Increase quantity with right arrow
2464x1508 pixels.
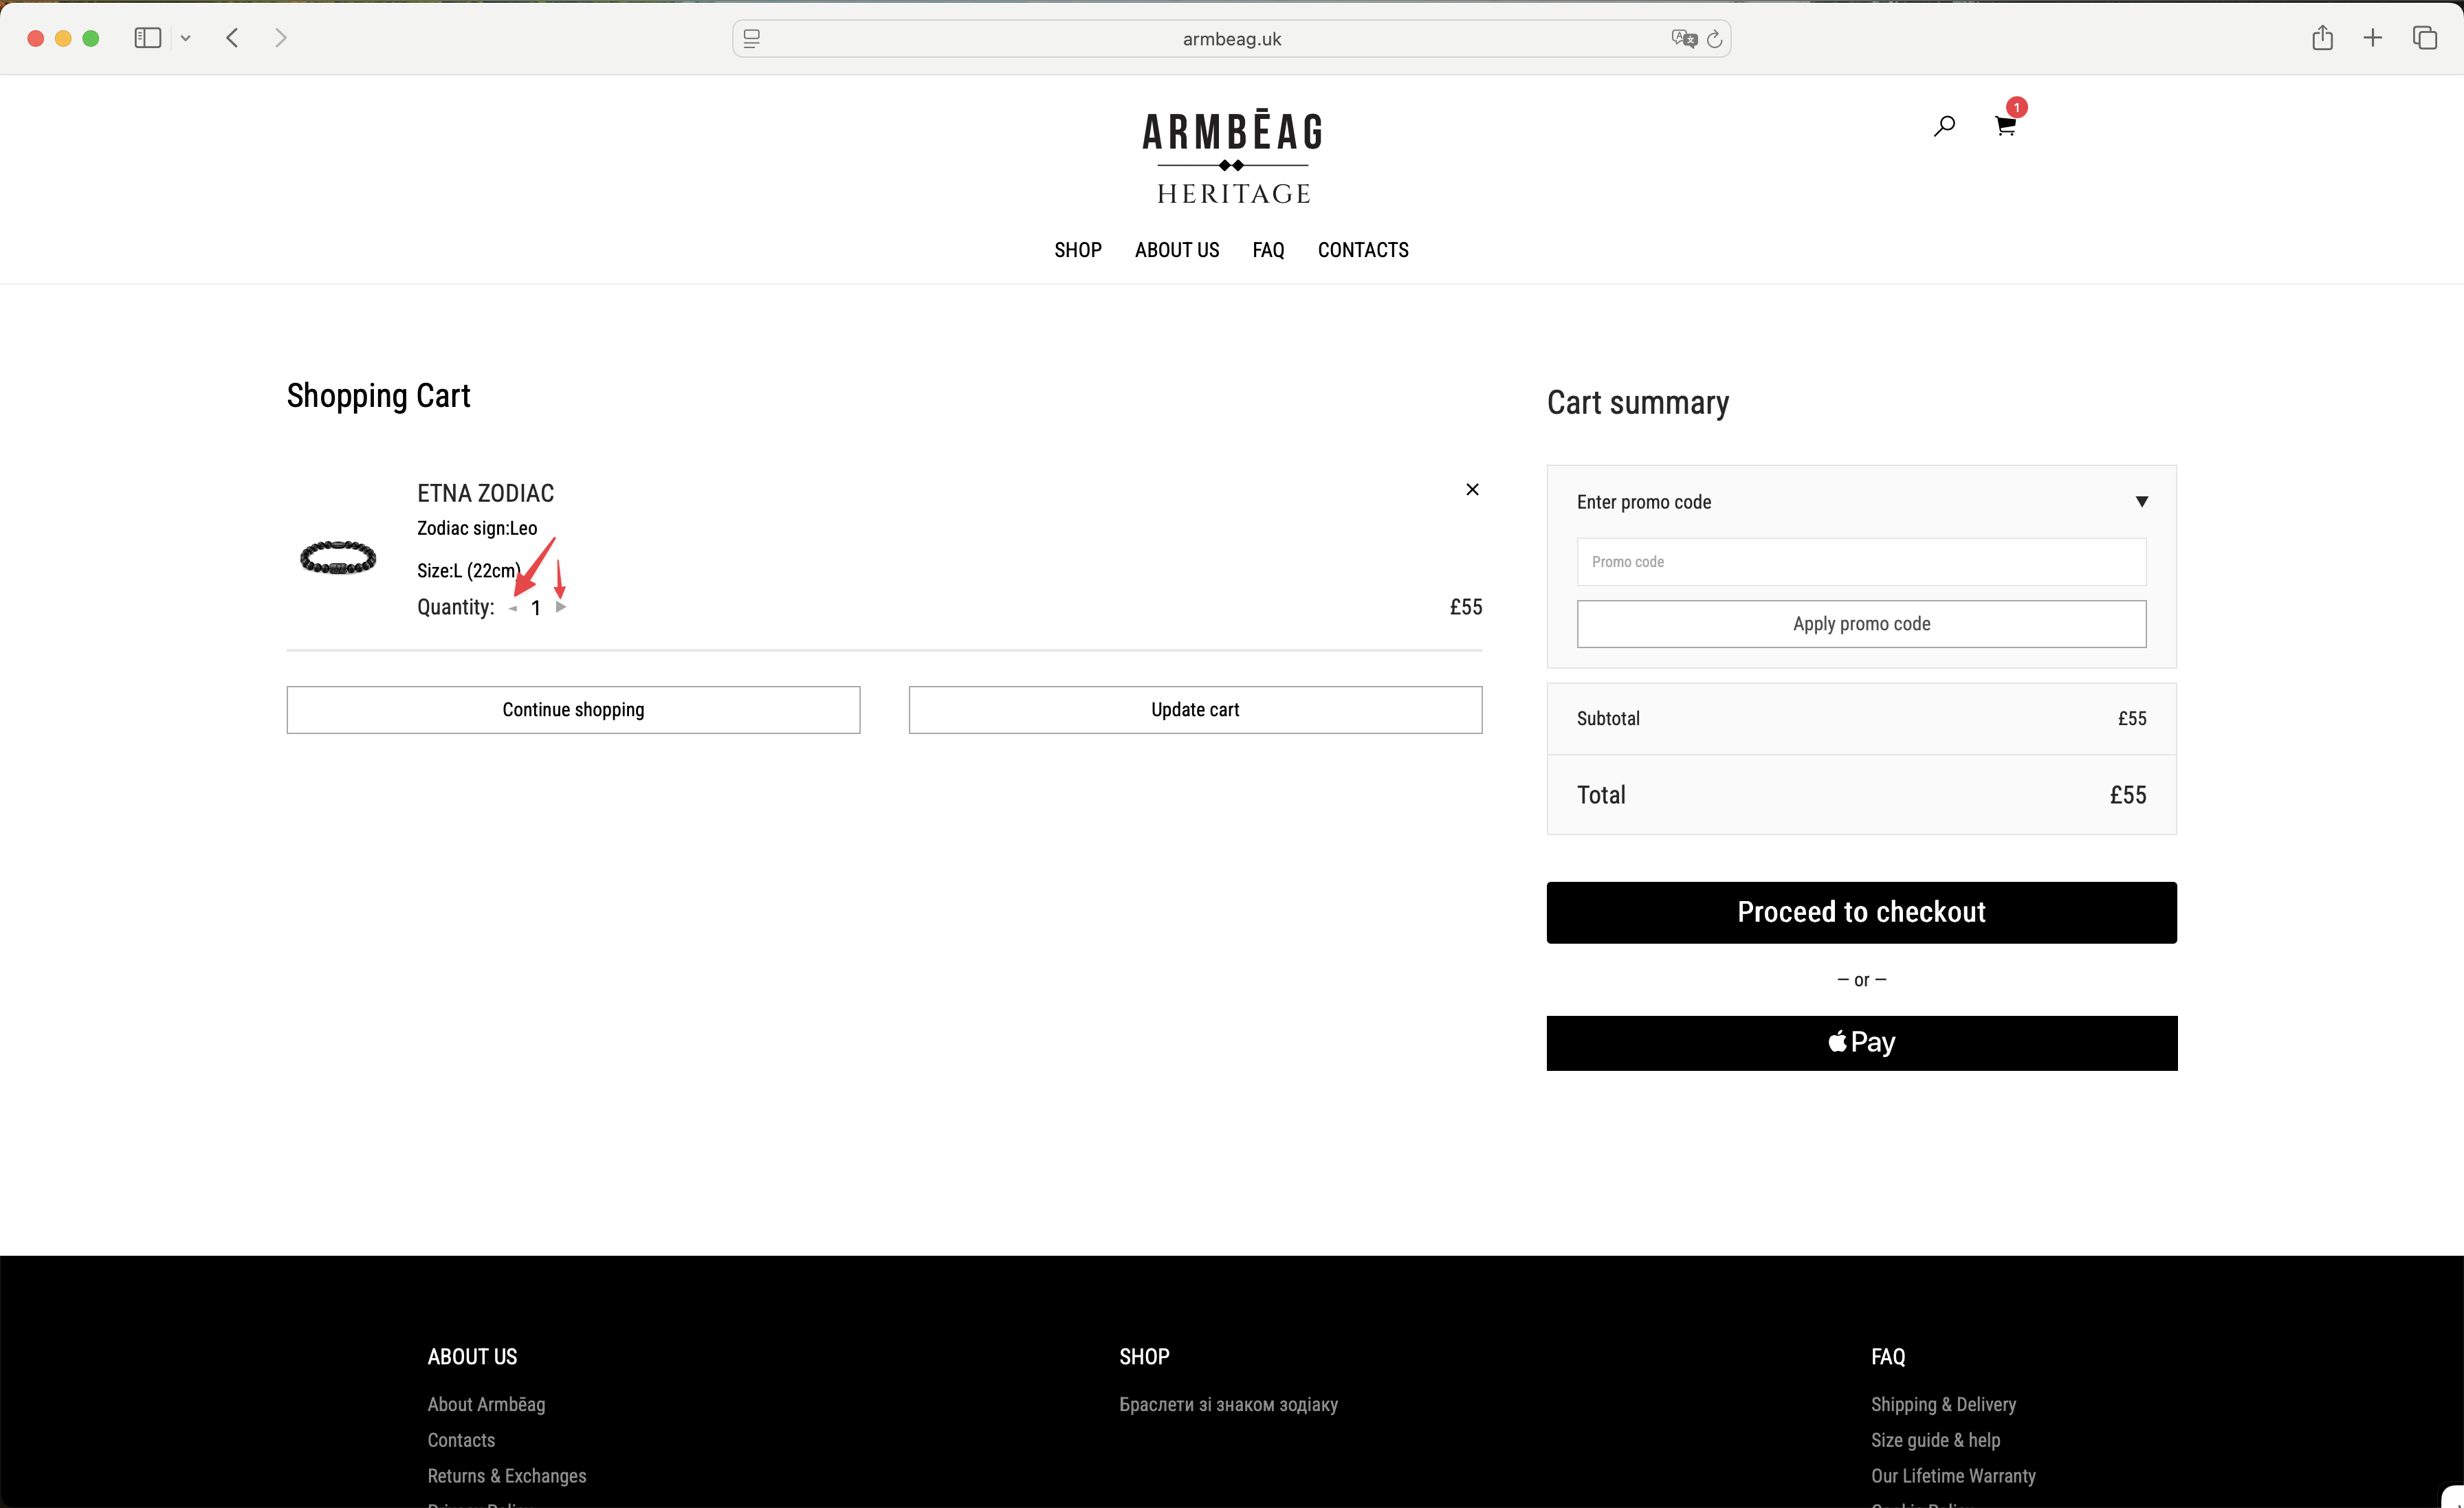click(x=561, y=607)
